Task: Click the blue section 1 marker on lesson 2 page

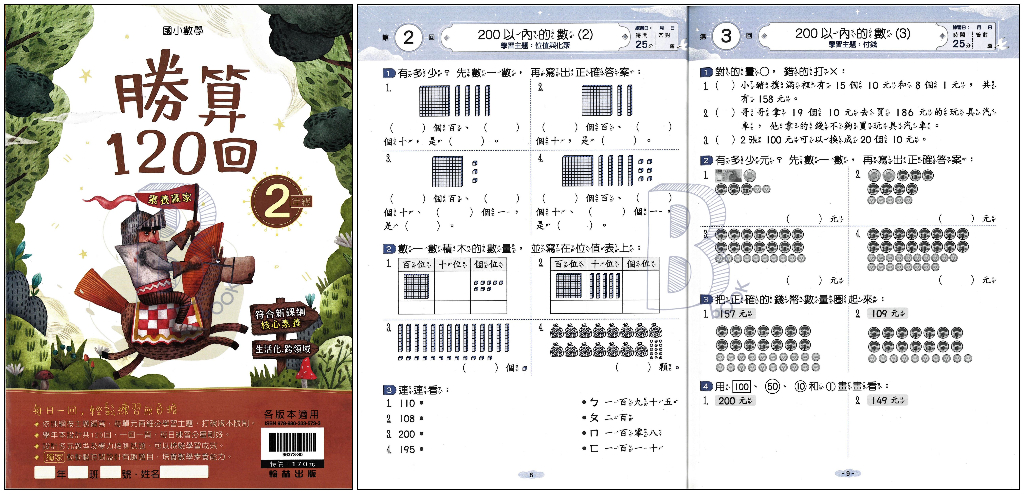Action: (x=387, y=75)
